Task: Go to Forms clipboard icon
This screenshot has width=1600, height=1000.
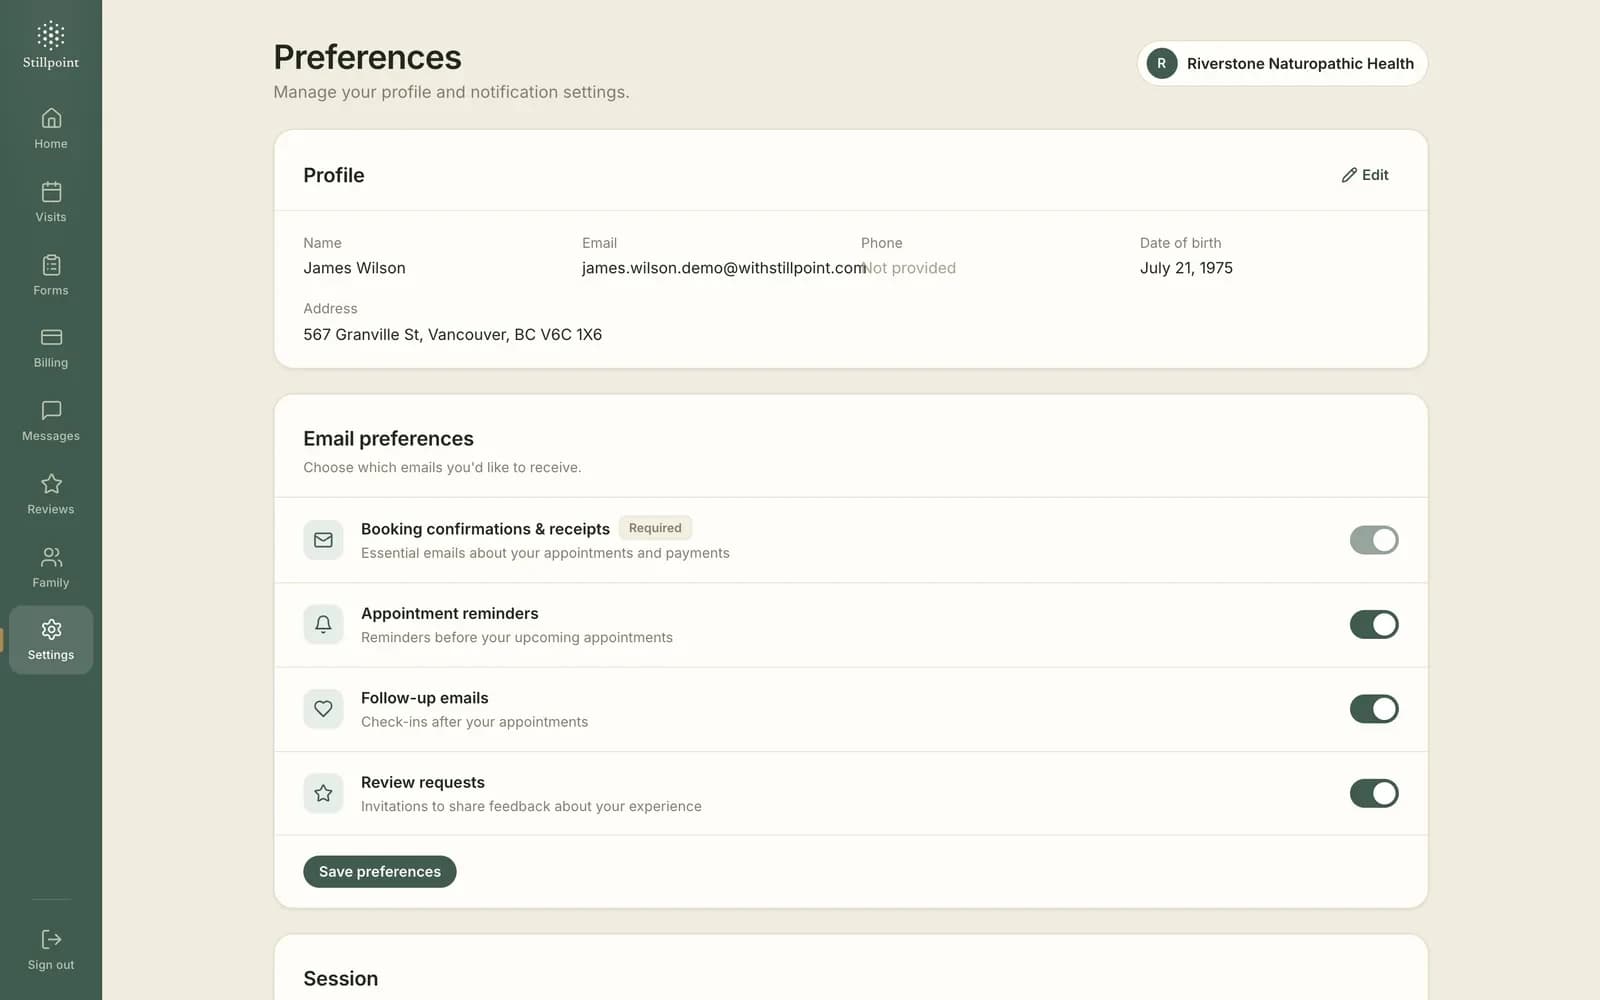Action: tap(51, 265)
